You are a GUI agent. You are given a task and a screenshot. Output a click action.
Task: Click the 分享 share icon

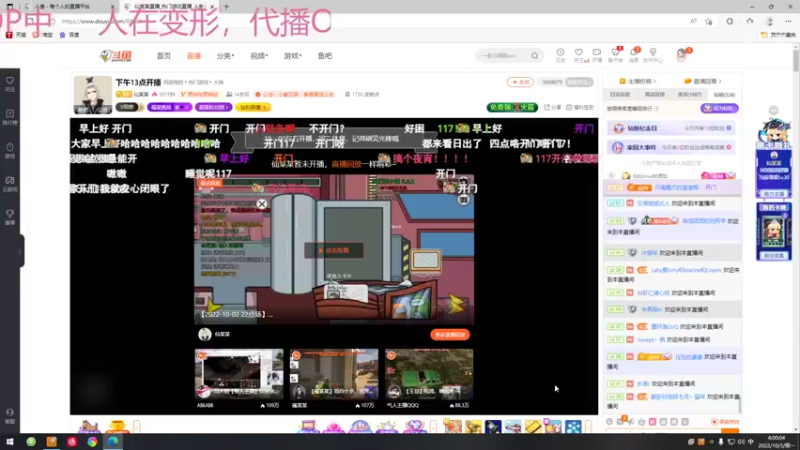[553, 107]
